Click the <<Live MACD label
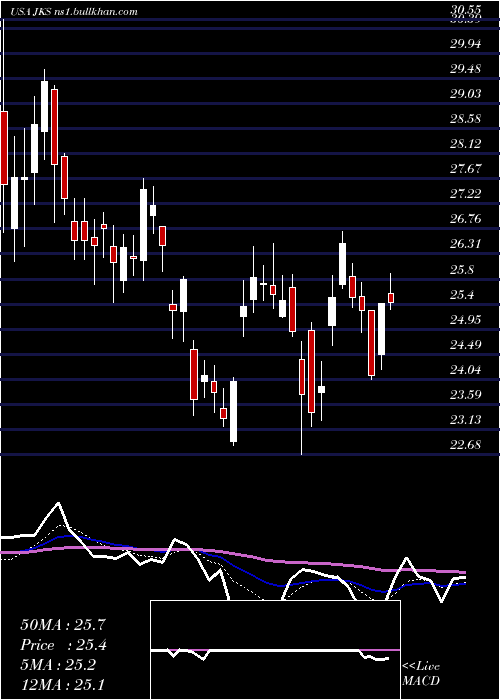 [x=421, y=674]
